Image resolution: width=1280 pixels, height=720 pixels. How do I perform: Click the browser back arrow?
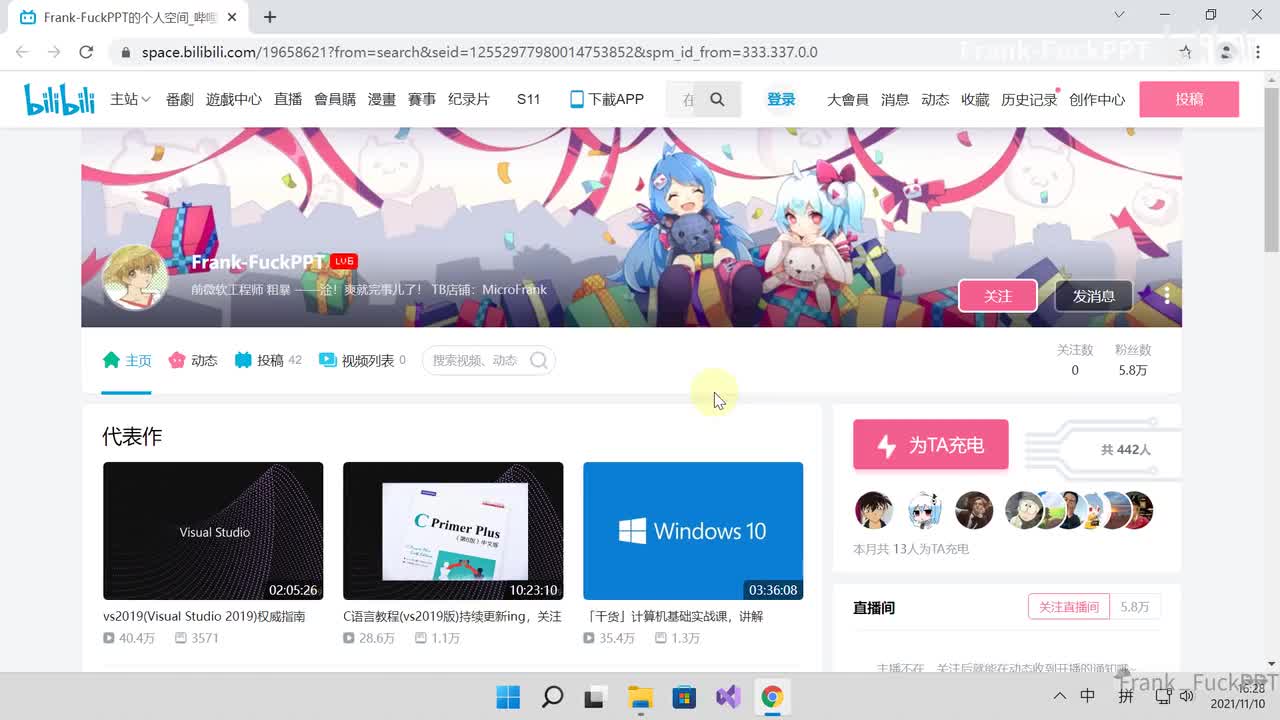click(x=22, y=52)
